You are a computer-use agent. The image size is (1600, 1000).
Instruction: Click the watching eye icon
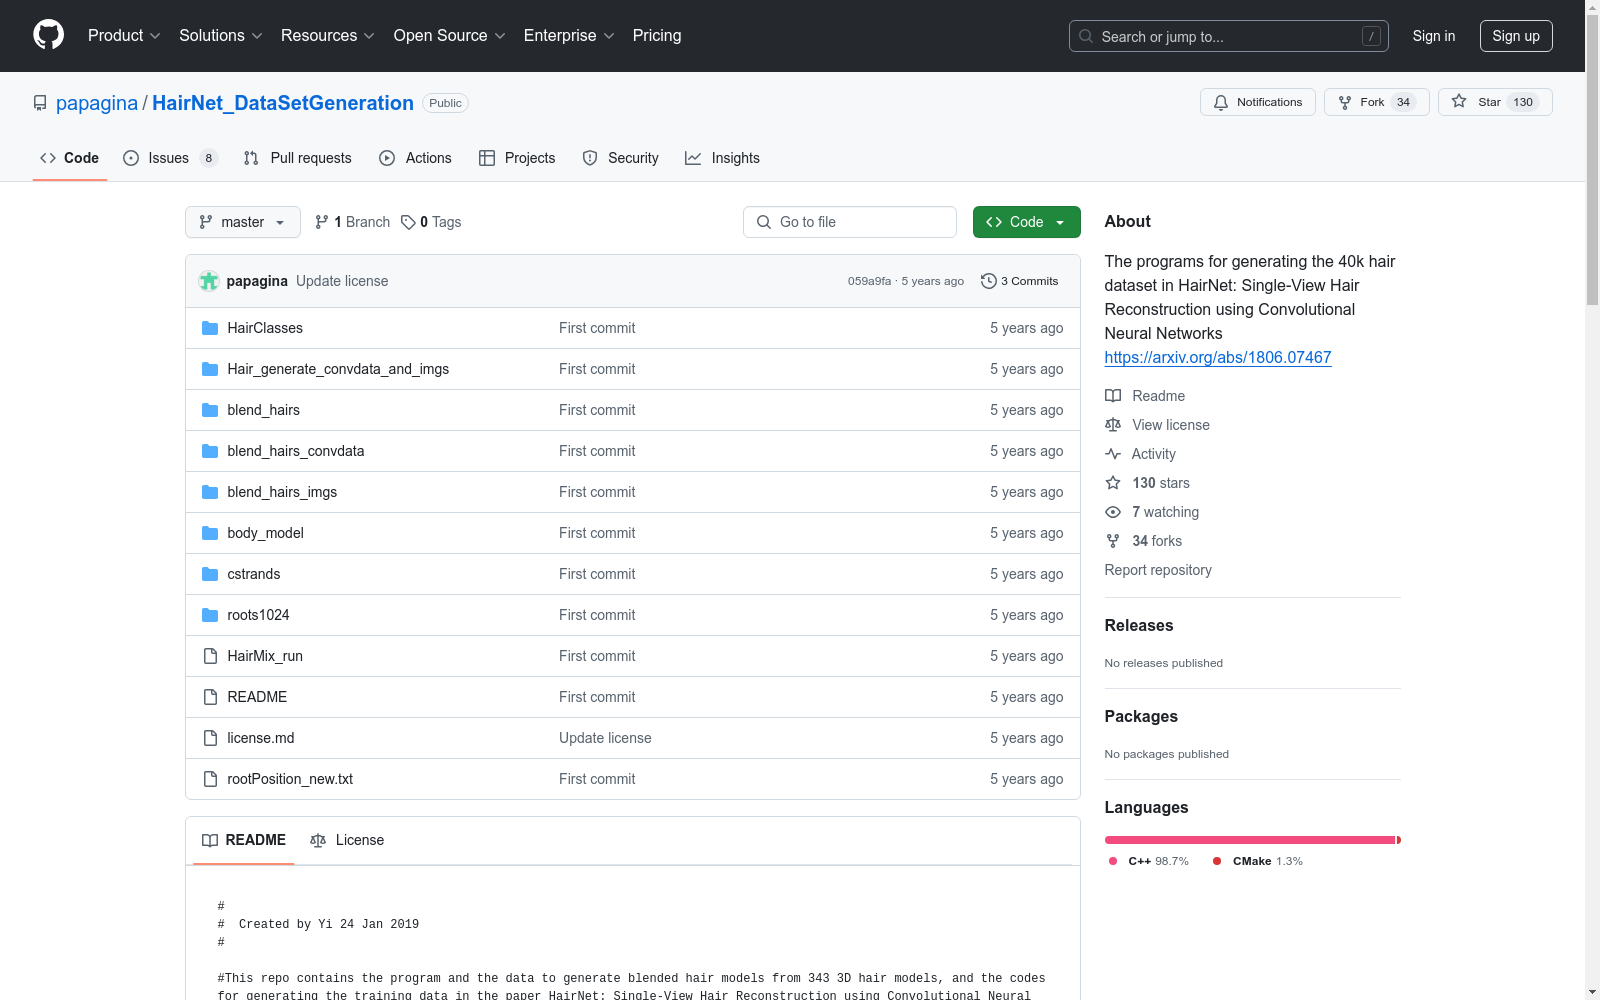tap(1113, 512)
